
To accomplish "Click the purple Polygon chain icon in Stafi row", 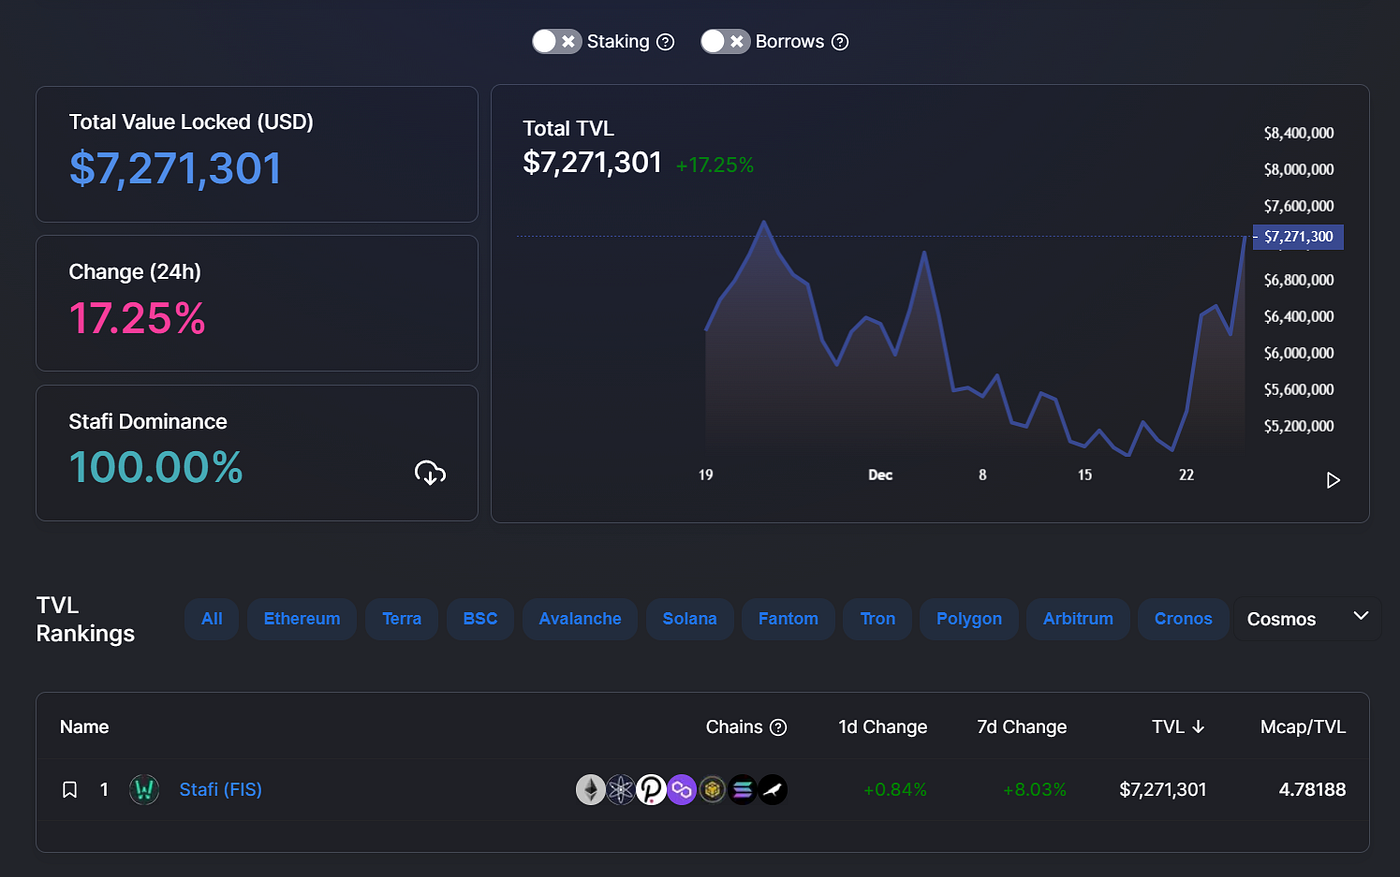I will 682,790.
